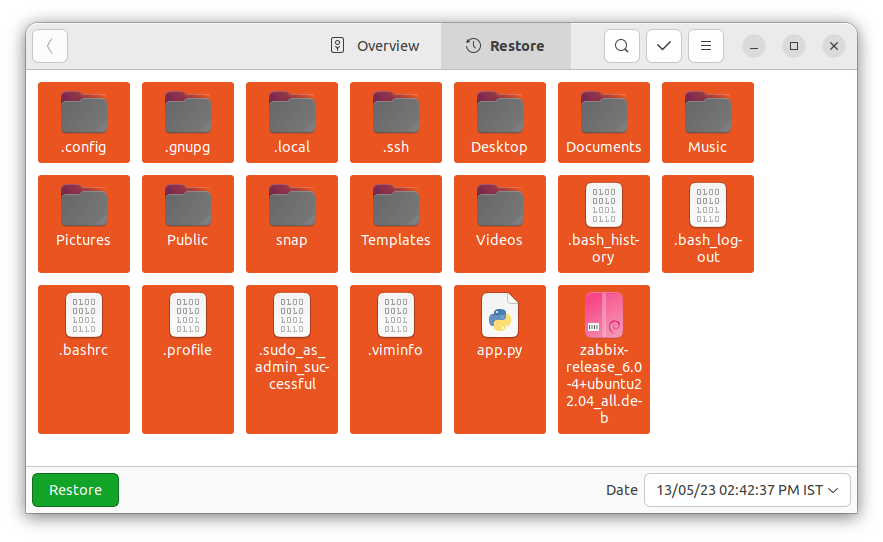883x542 pixels.
Task: Switch to the Restore tab
Action: (505, 46)
